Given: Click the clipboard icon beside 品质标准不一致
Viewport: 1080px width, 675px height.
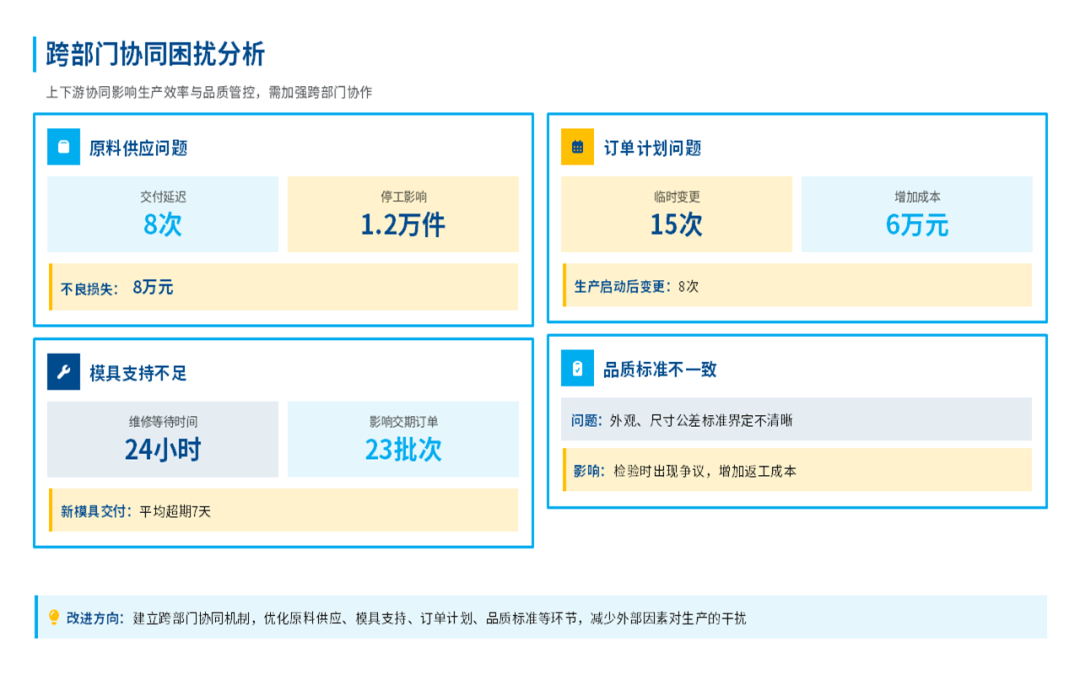Looking at the screenshot, I should pyautogui.click(x=577, y=369).
